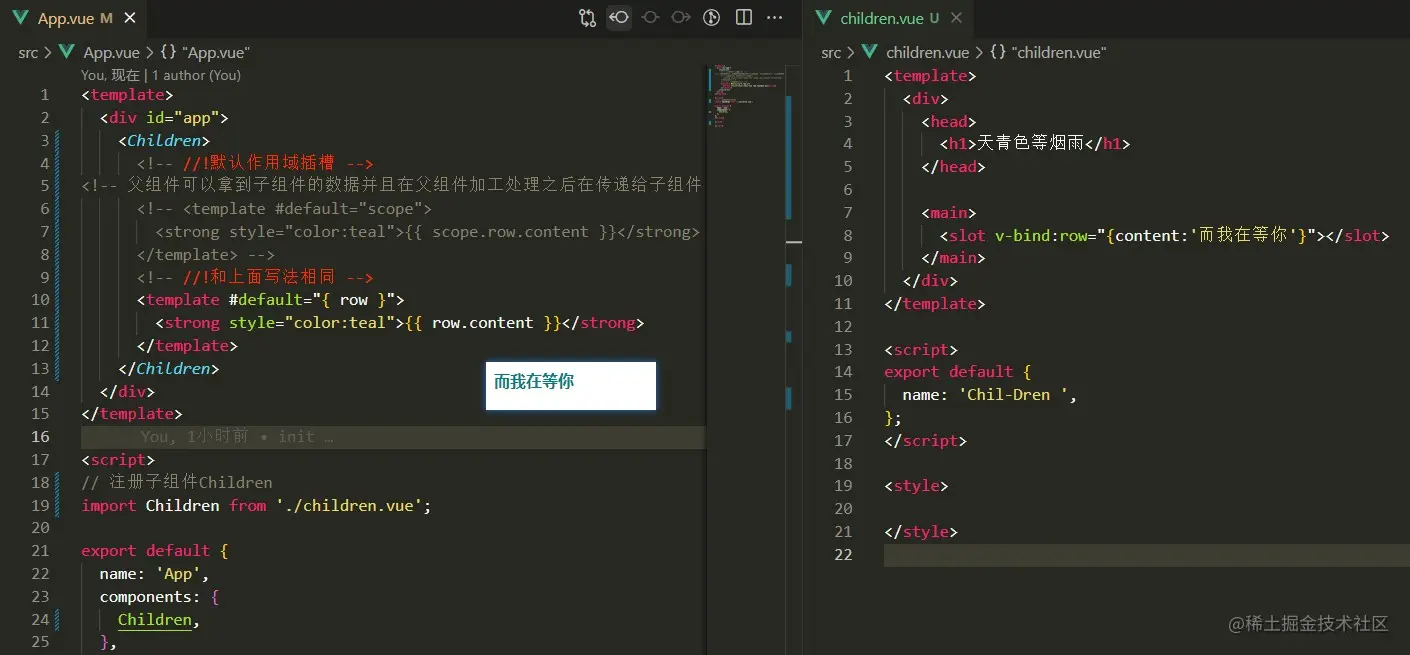Open previous revision with GitLens arrow icon

point(619,18)
